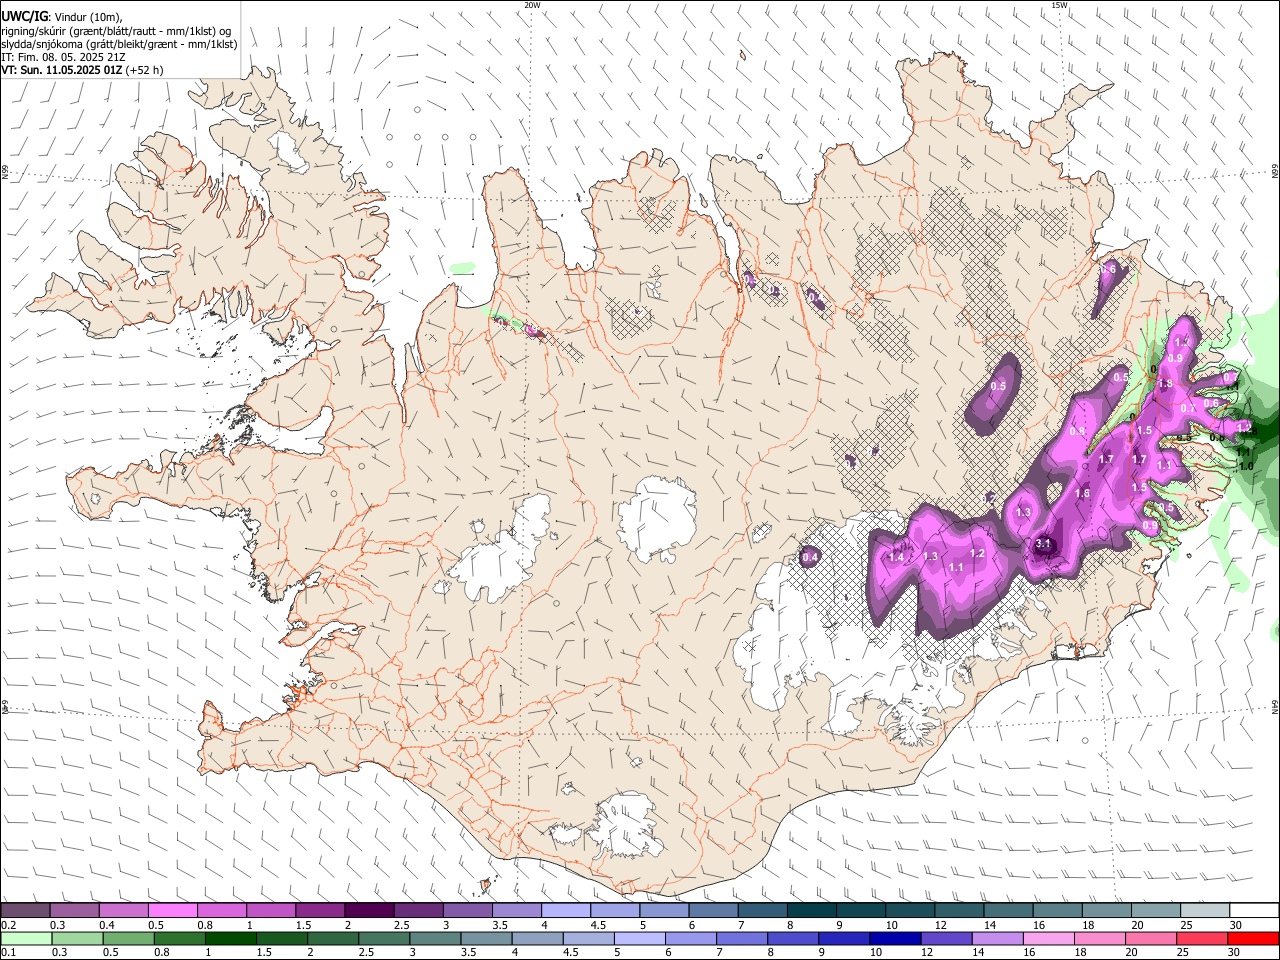Click the palest green swatch starting at 0.1
The image size is (1280, 960).
pyautogui.click(x=26, y=938)
